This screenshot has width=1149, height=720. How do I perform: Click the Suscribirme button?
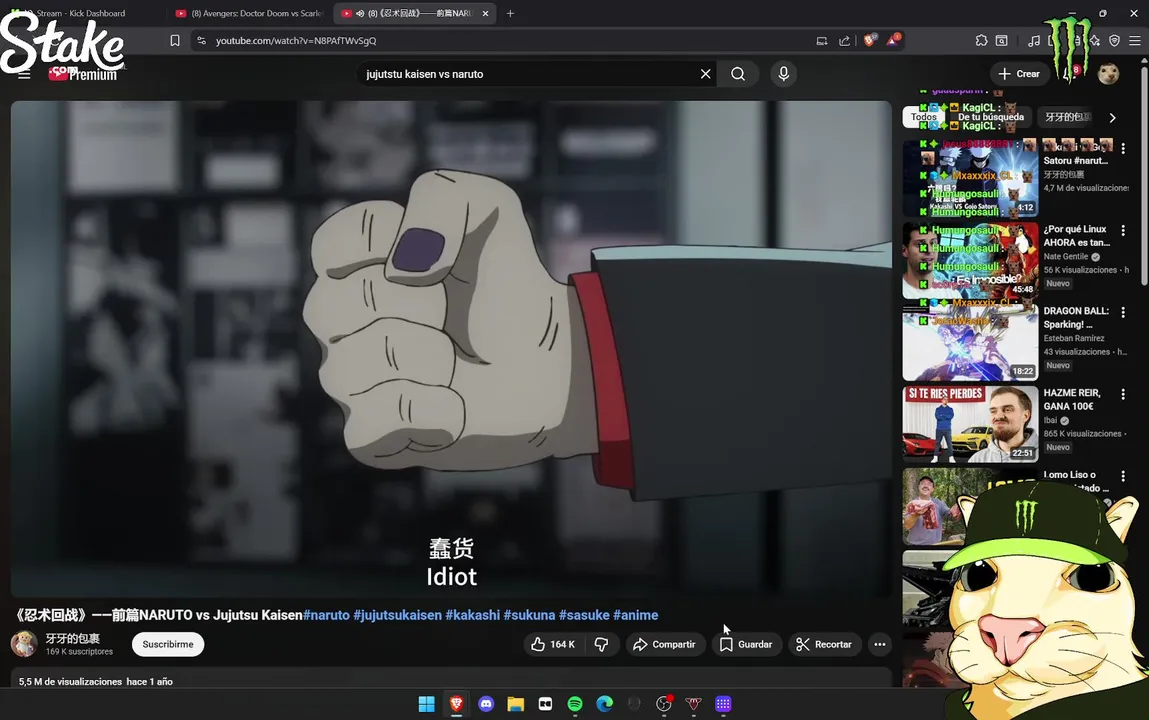click(168, 645)
